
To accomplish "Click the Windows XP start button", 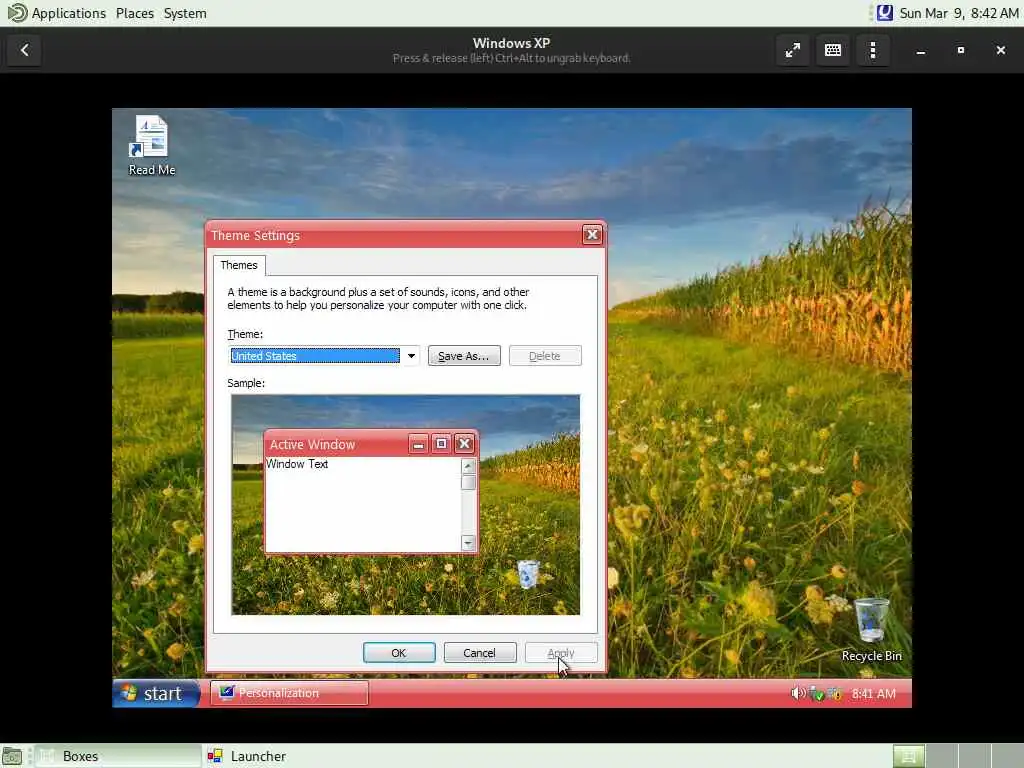I will click(x=156, y=693).
